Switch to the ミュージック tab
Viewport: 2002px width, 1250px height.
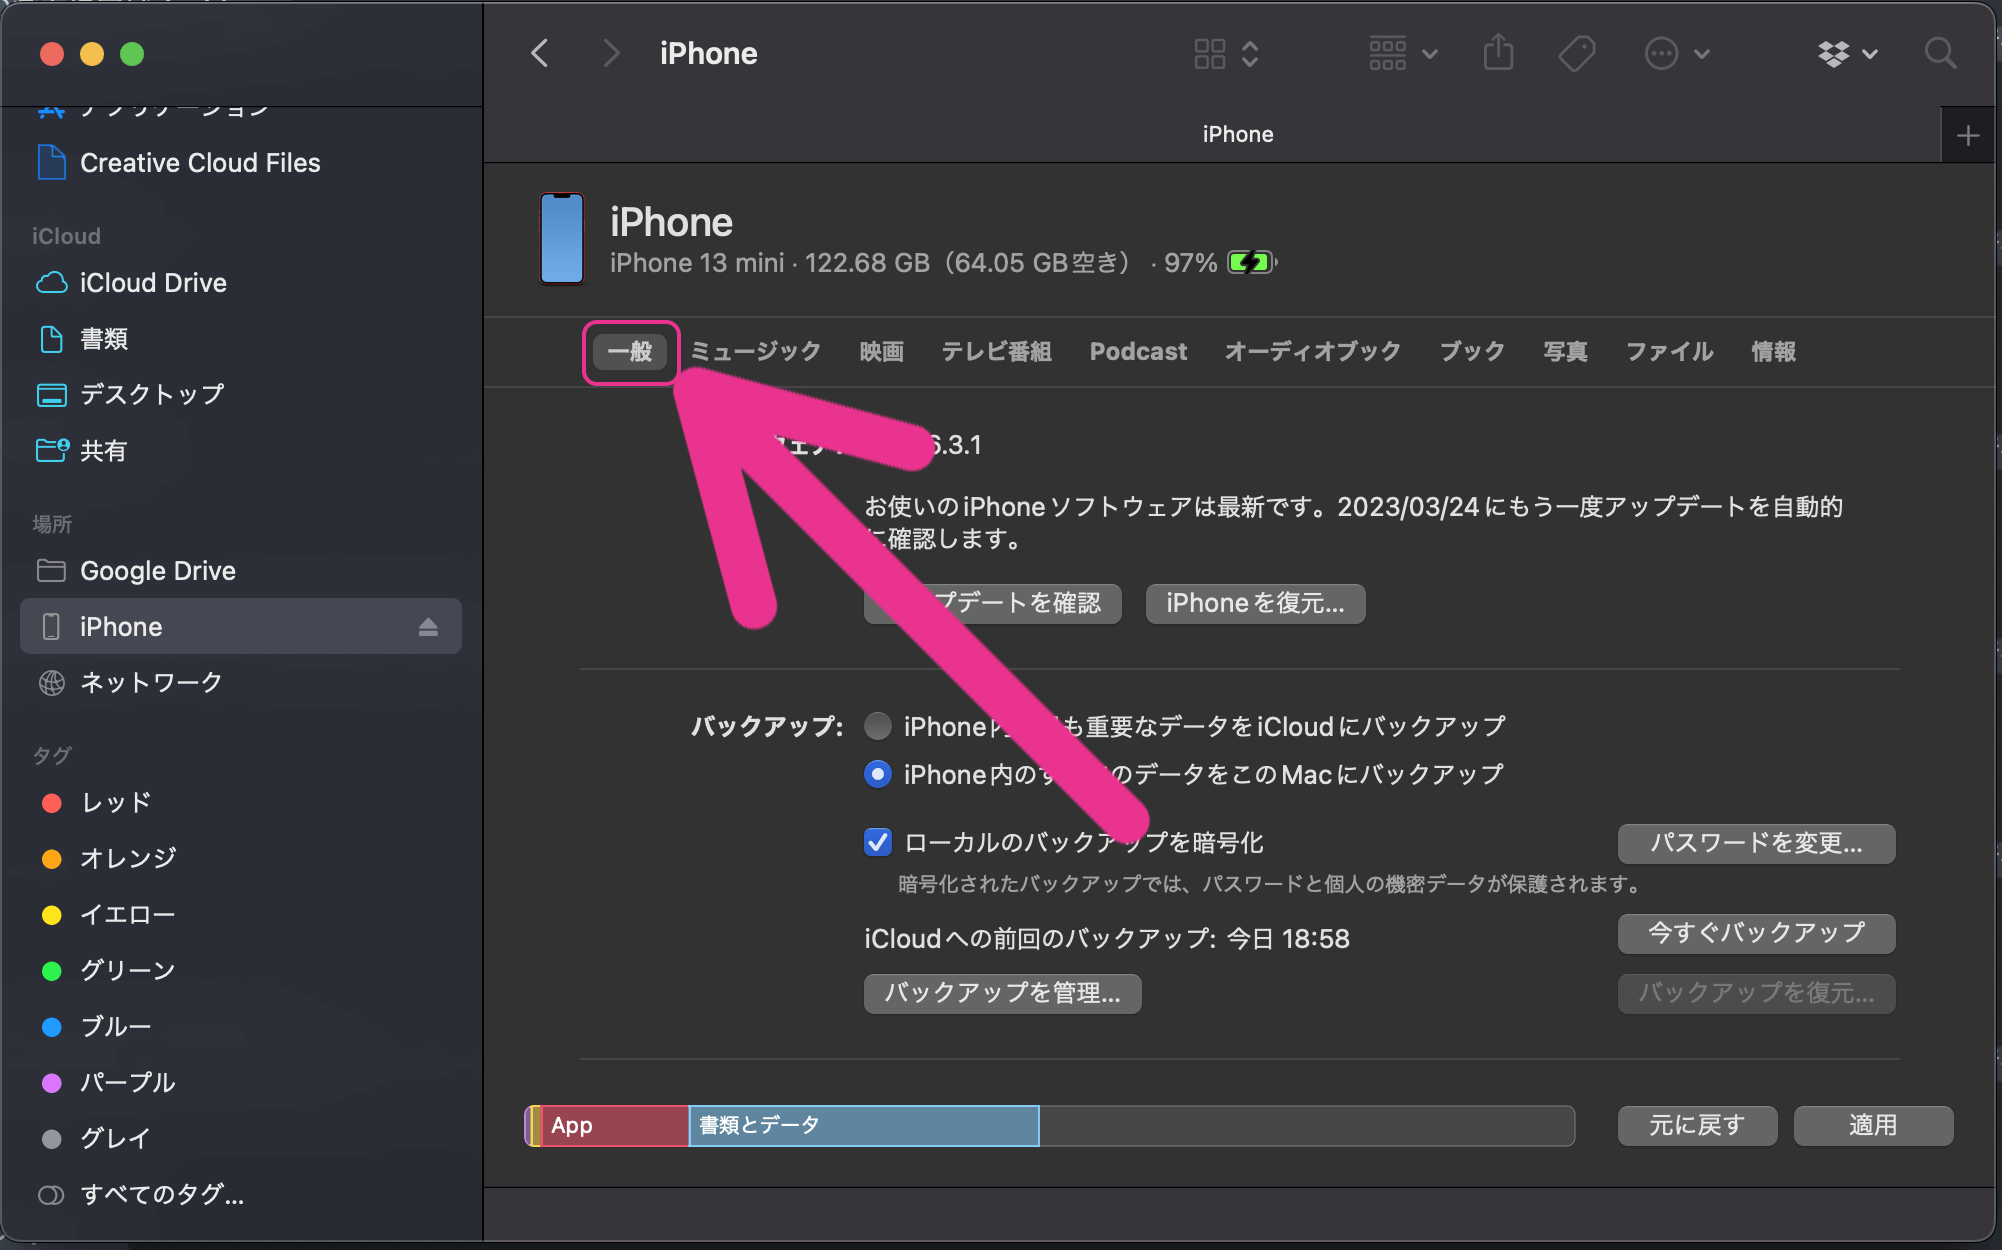click(x=754, y=351)
